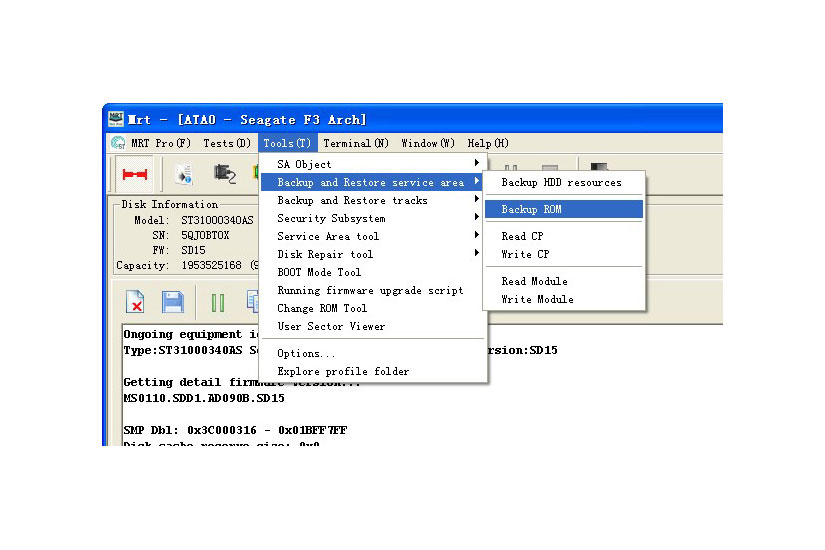This screenshot has height=550, width=825.
Task: Close the Tools(T) menu
Action: pos(287,143)
